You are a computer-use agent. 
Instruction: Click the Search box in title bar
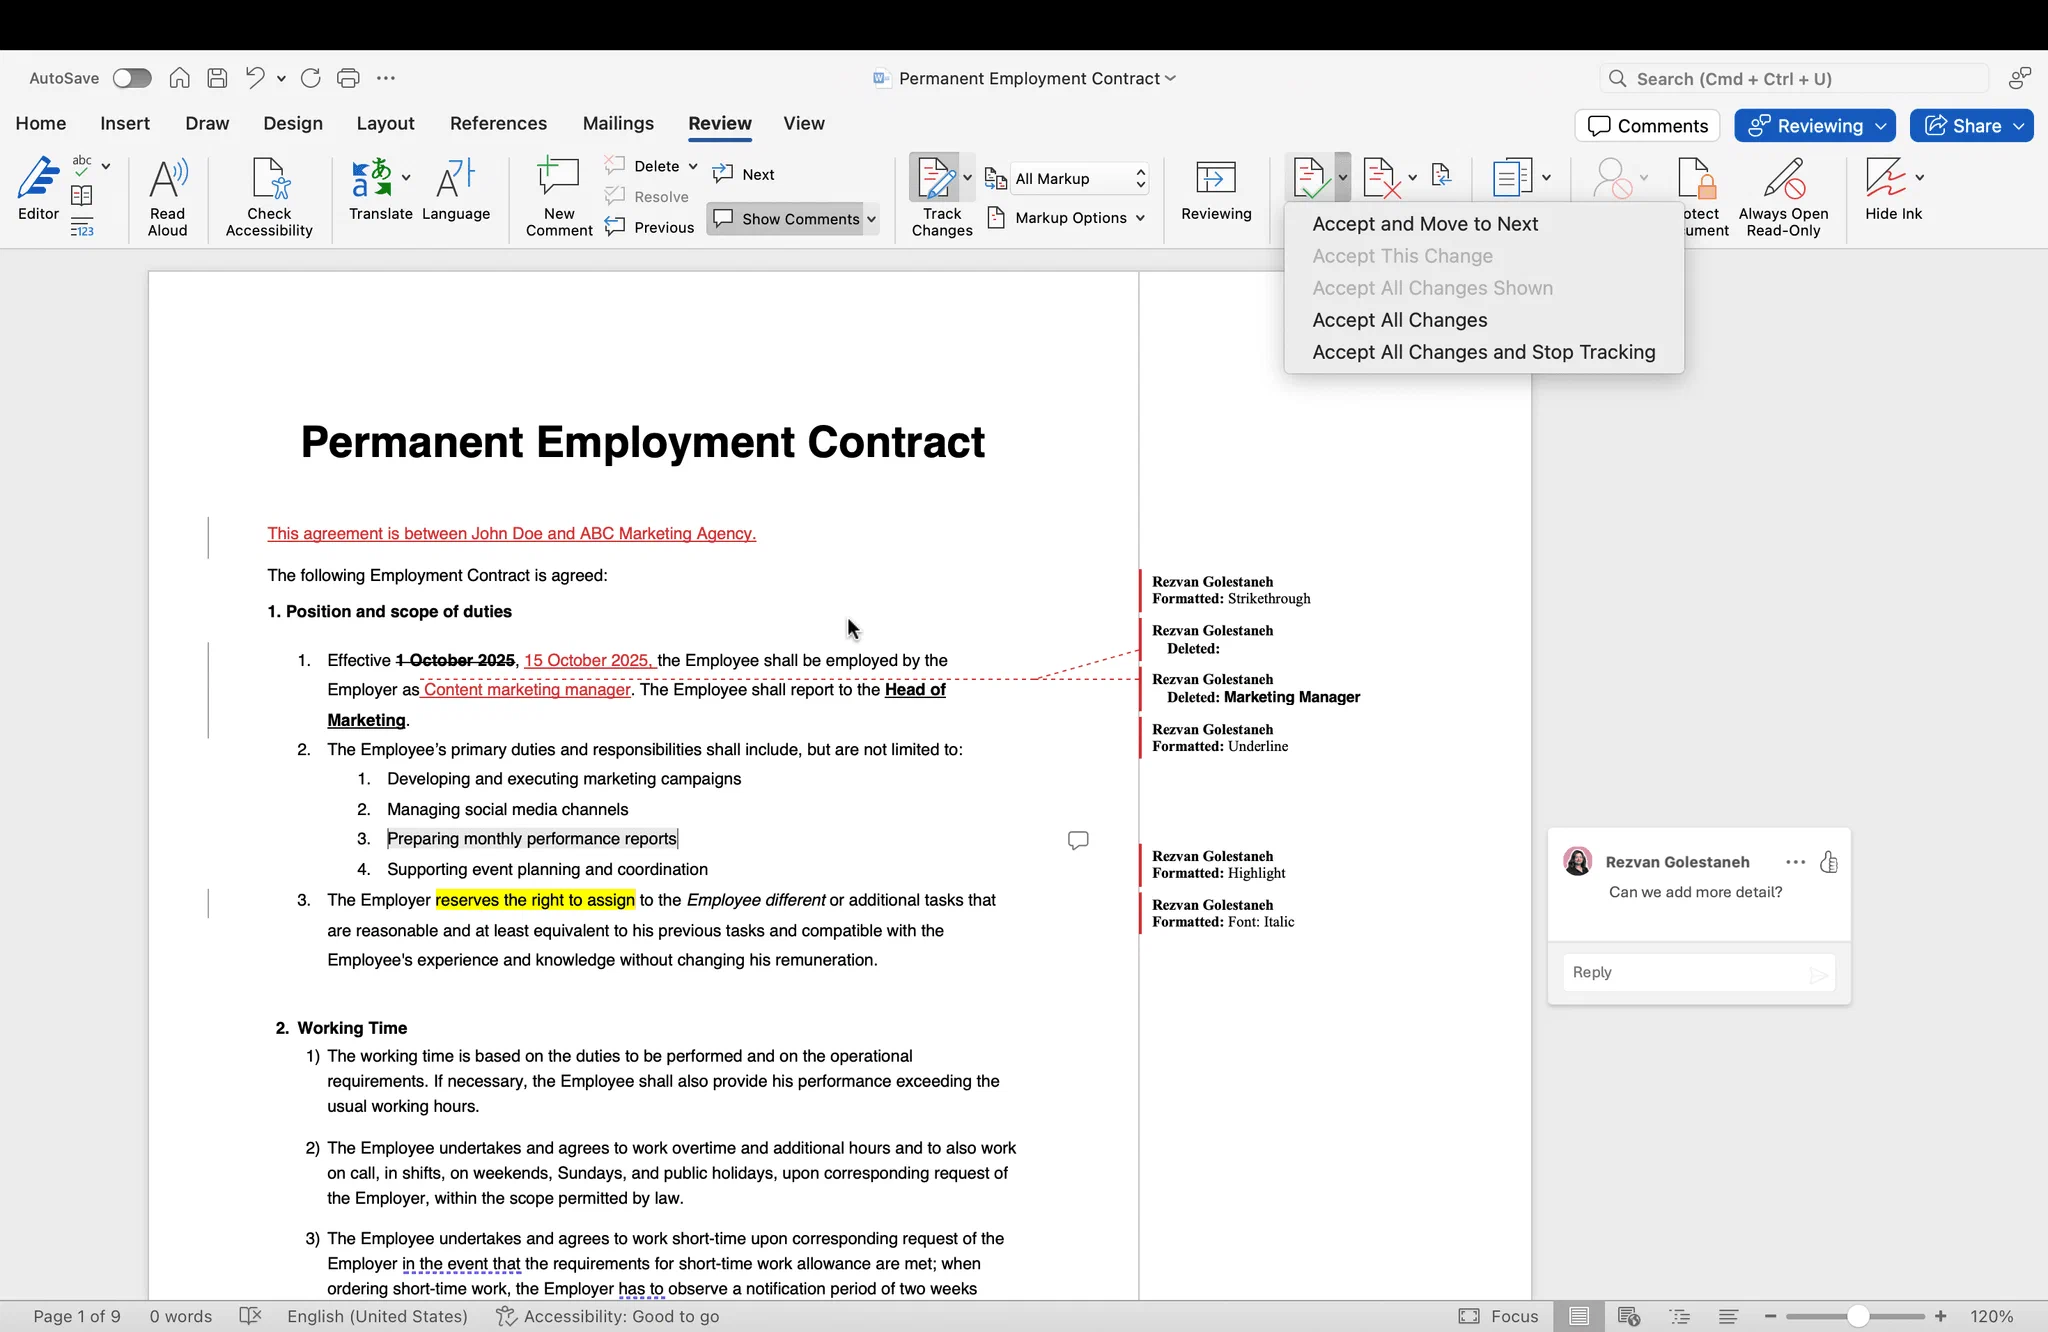[1793, 78]
